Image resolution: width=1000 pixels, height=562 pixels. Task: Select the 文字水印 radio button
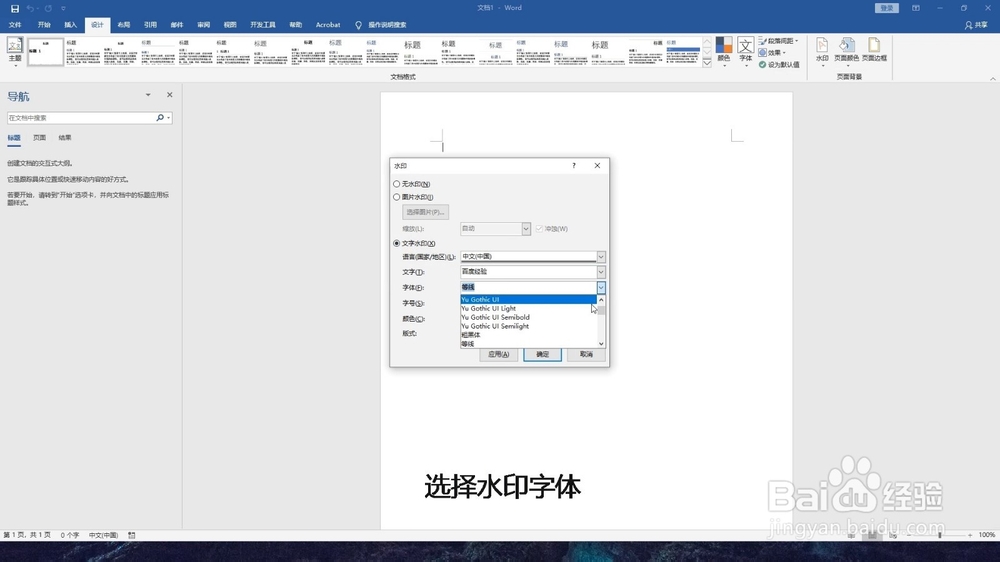397,243
